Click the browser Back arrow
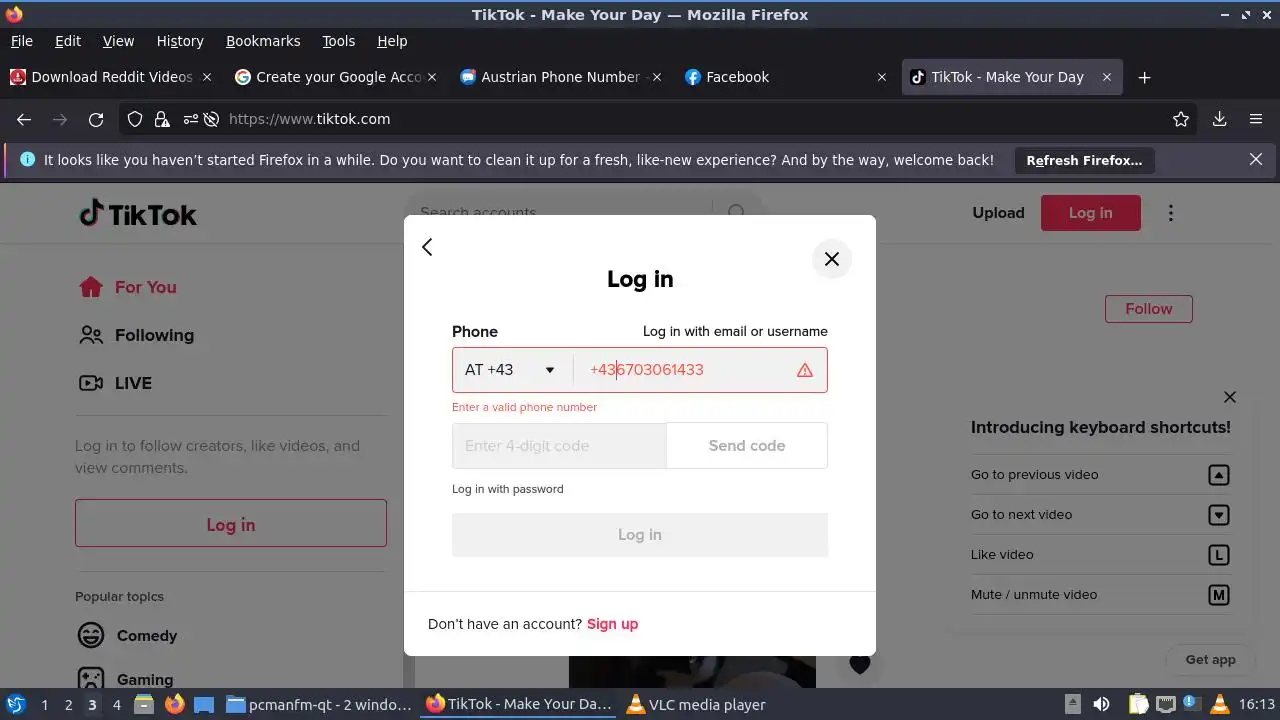 coord(24,119)
